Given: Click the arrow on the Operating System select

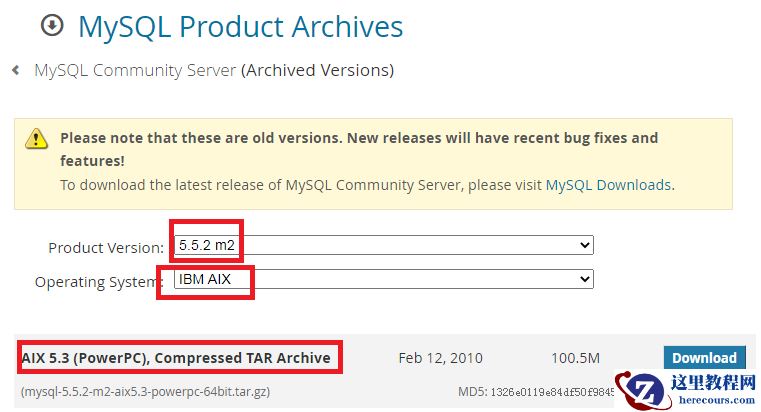Looking at the screenshot, I should coord(585,279).
